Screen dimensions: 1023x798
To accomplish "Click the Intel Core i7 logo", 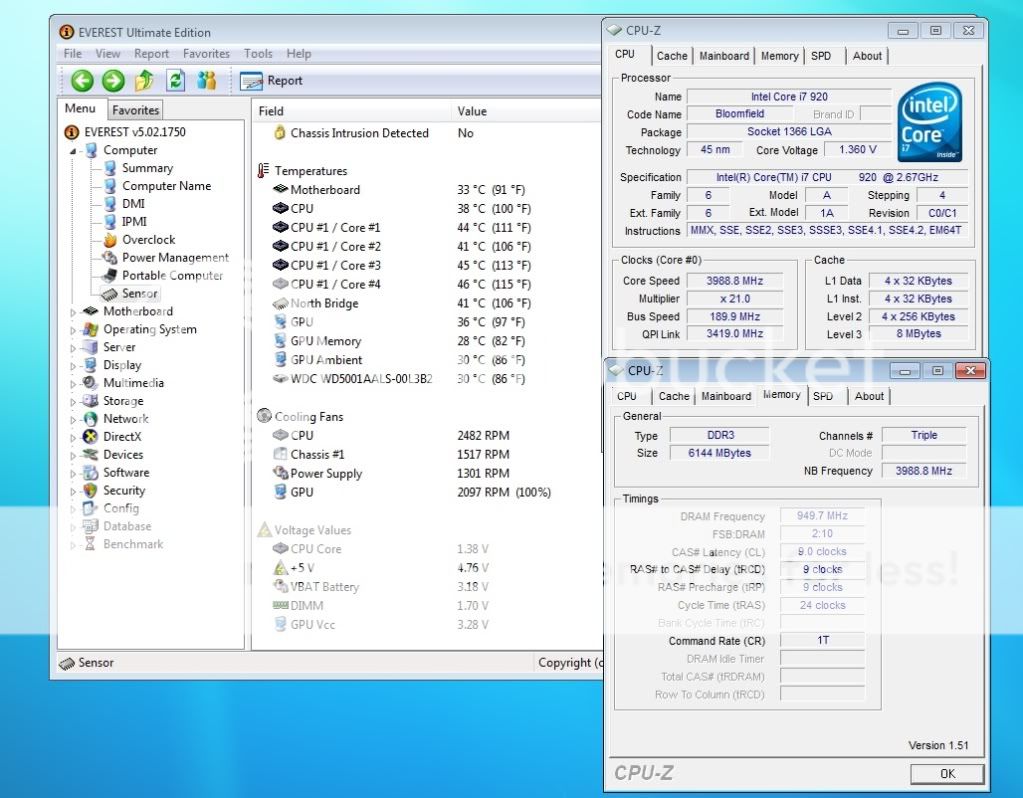I will coord(929,122).
